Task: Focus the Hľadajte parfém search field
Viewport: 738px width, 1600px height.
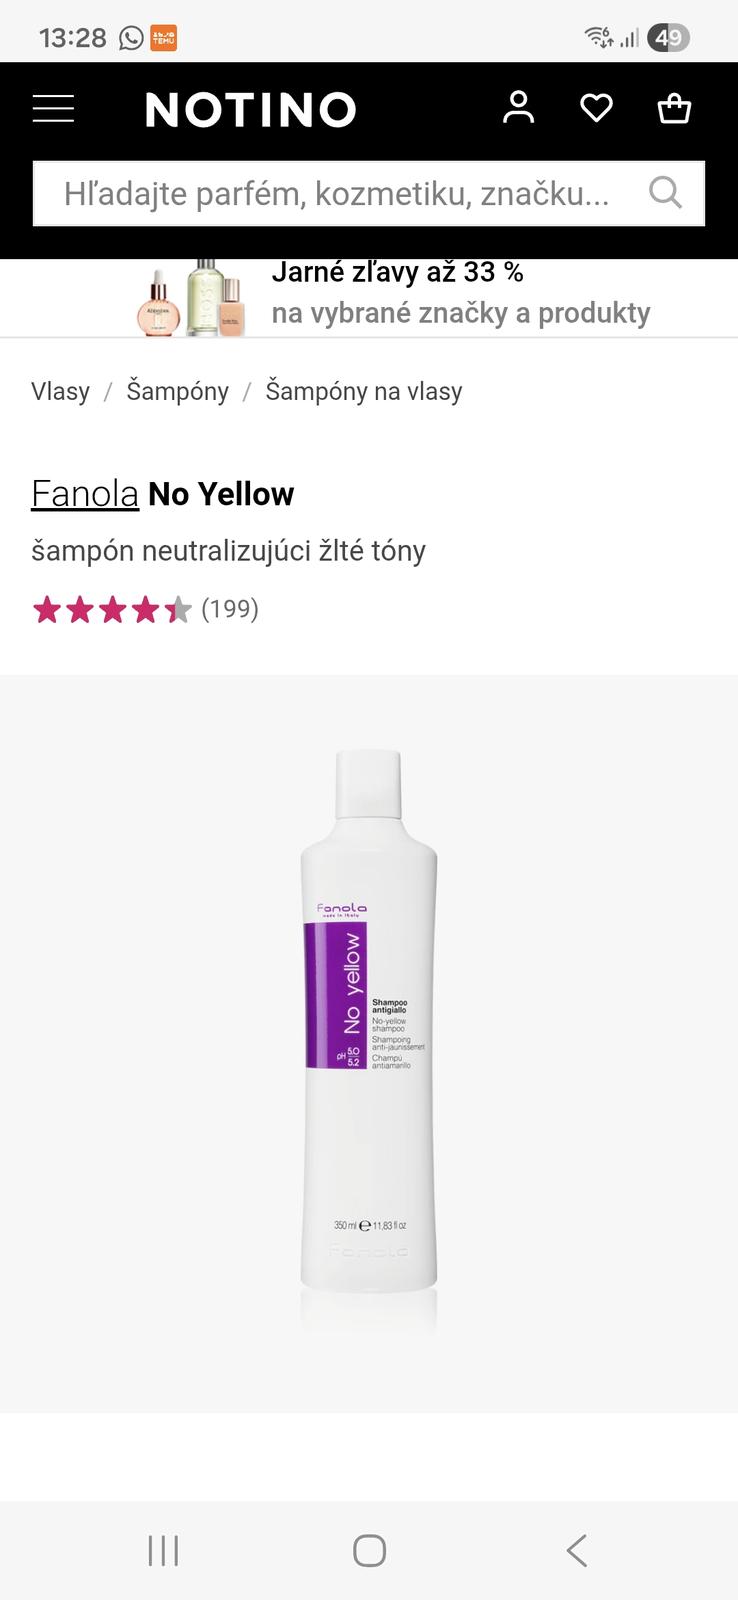Action: pyautogui.click(x=369, y=193)
